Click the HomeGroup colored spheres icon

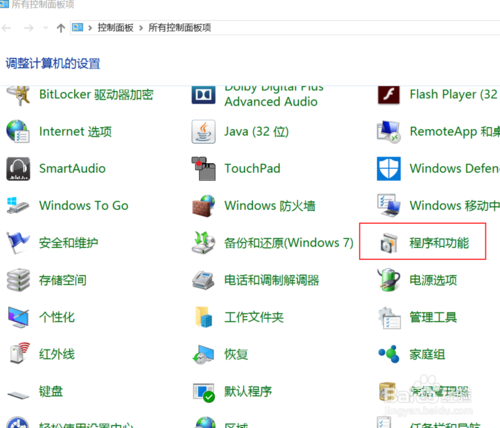point(389,354)
